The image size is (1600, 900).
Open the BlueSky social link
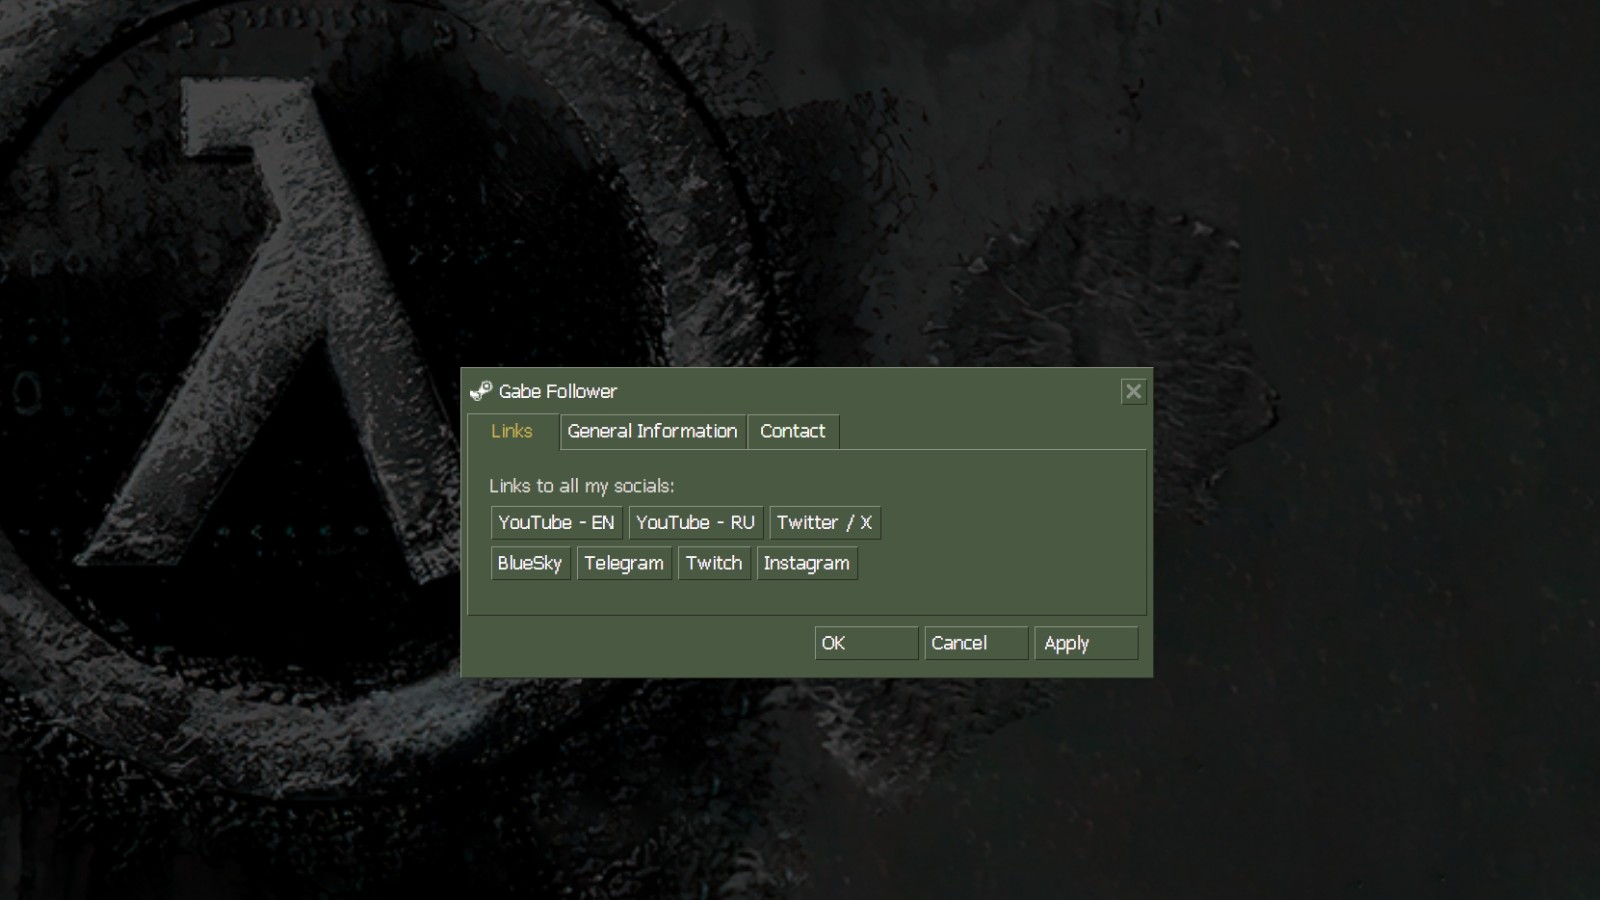[x=530, y=563]
